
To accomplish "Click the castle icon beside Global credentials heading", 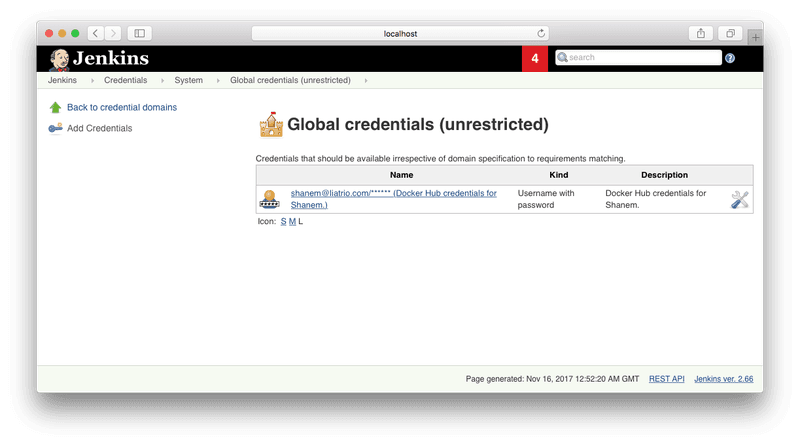I will tap(271, 125).
